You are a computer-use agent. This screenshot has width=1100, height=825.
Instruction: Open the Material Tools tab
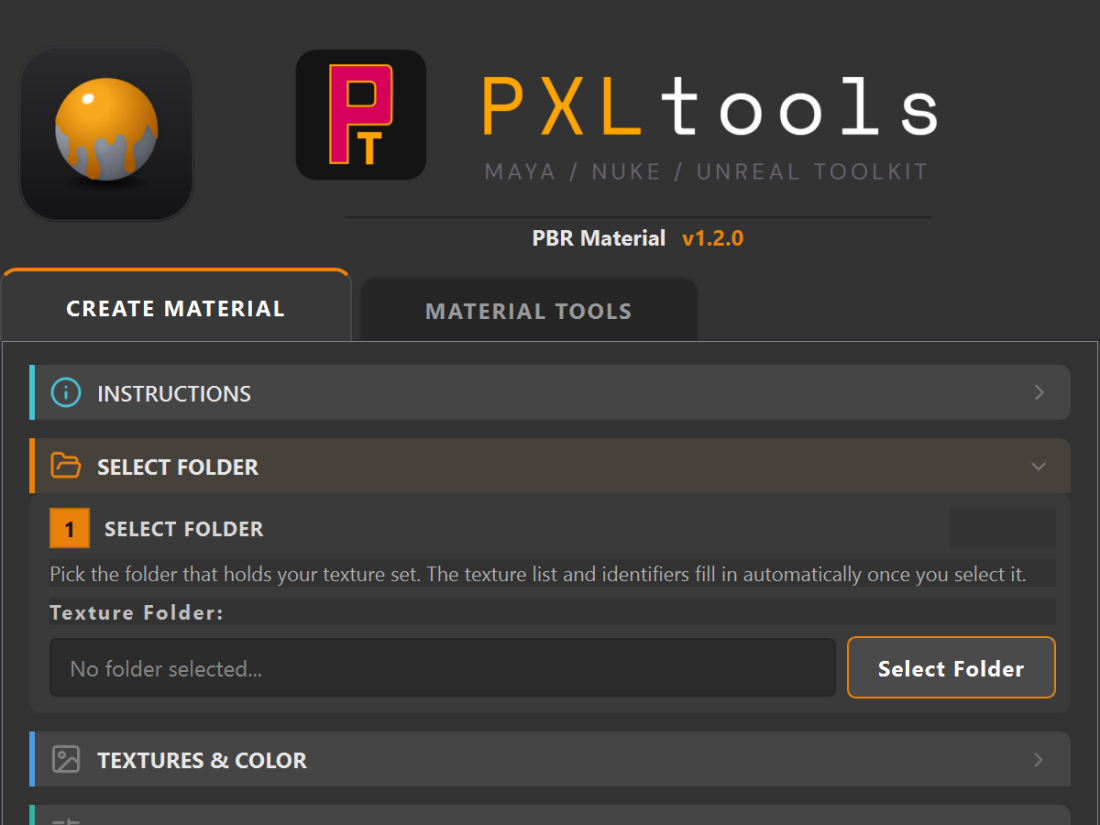529,311
